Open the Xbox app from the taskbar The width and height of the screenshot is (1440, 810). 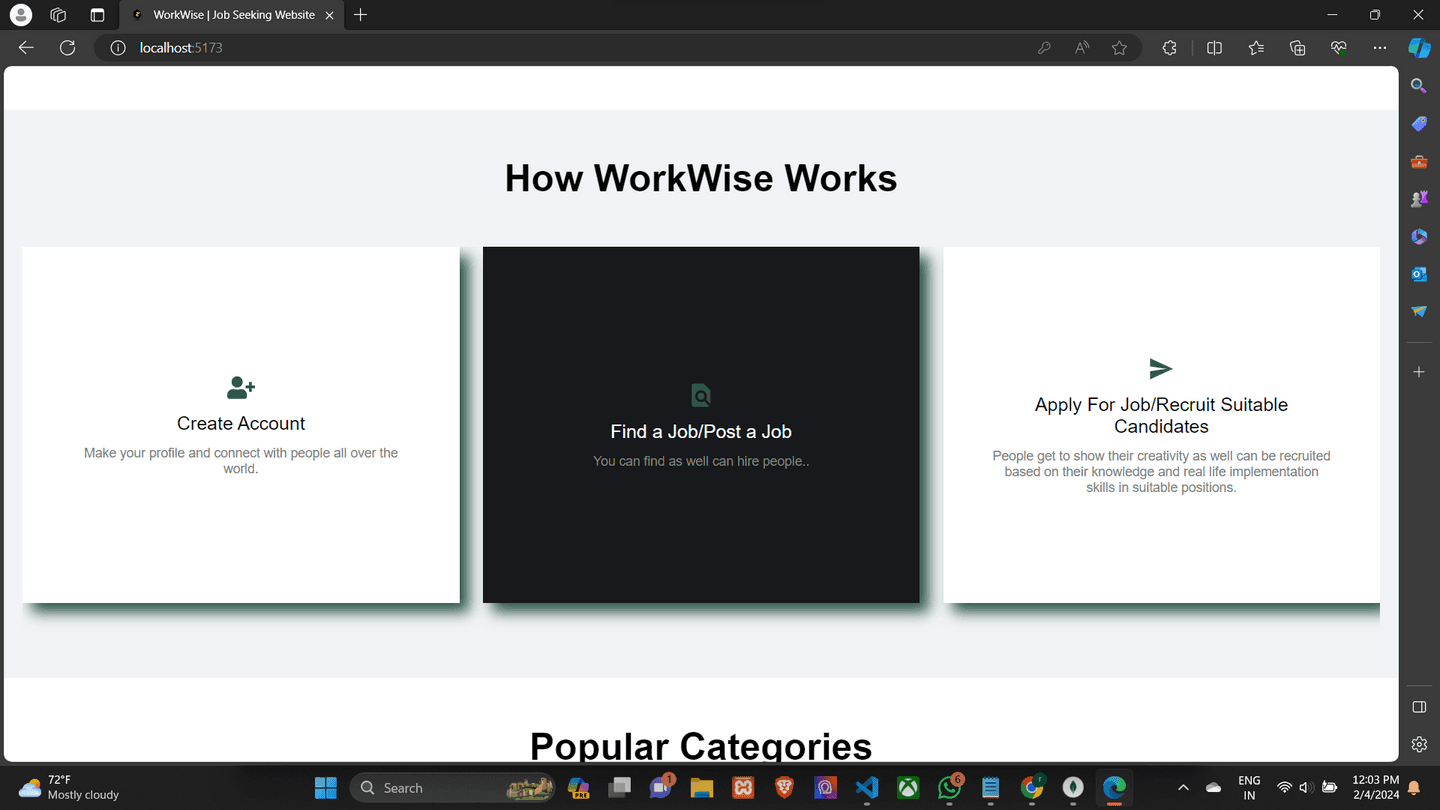tap(908, 788)
